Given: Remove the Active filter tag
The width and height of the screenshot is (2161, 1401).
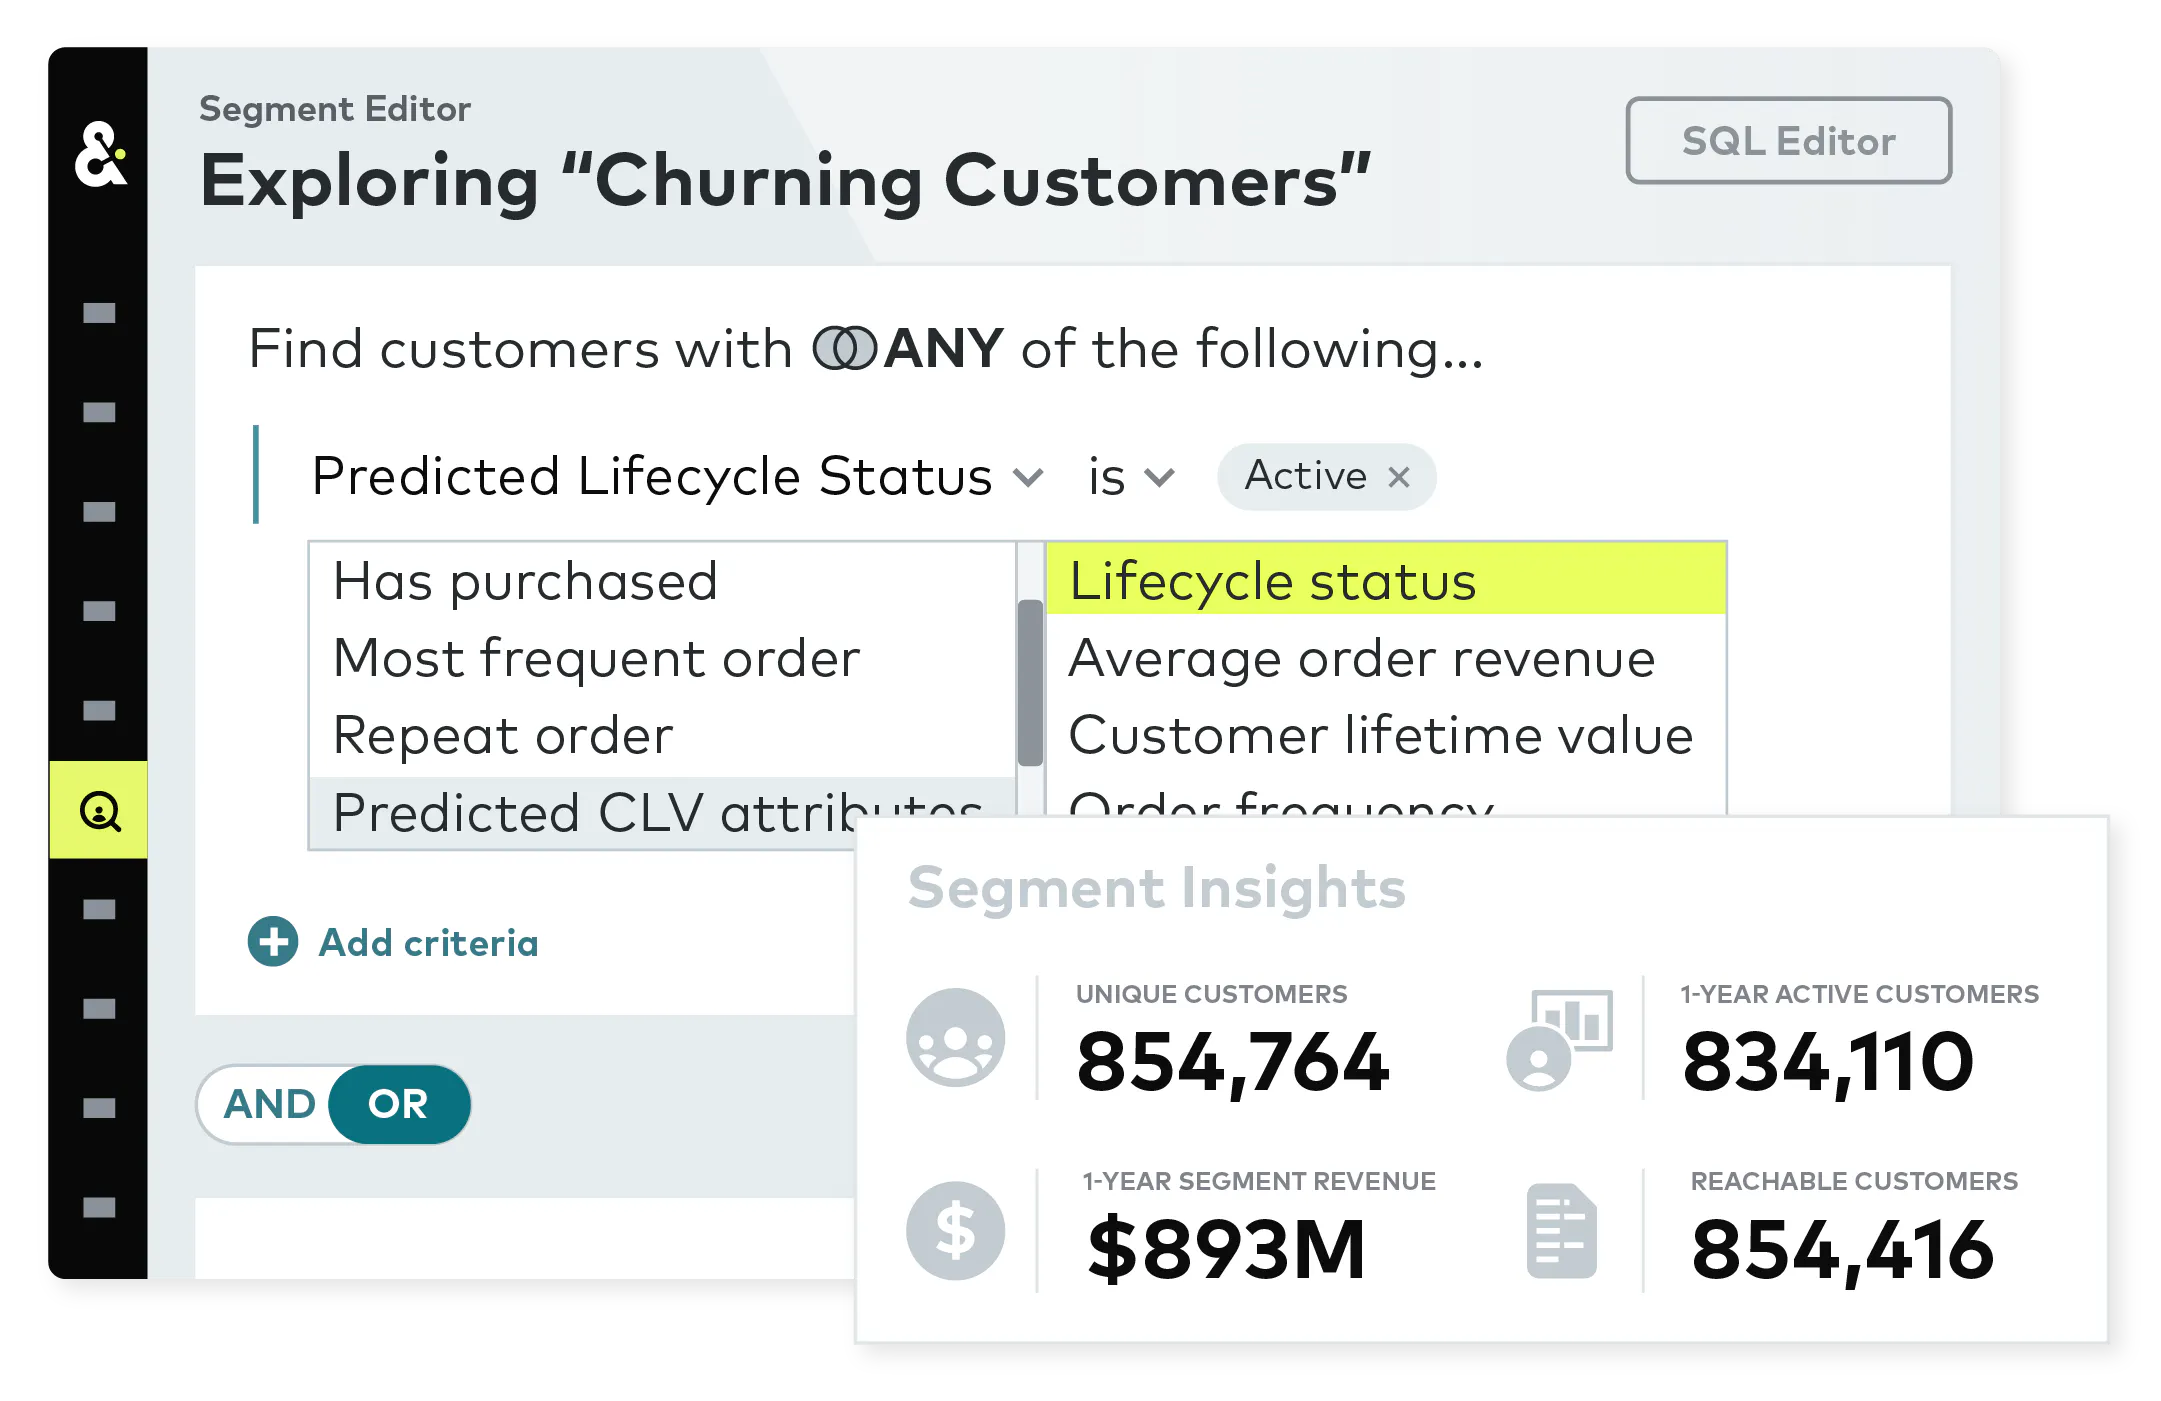Looking at the screenshot, I should coord(1399,477).
